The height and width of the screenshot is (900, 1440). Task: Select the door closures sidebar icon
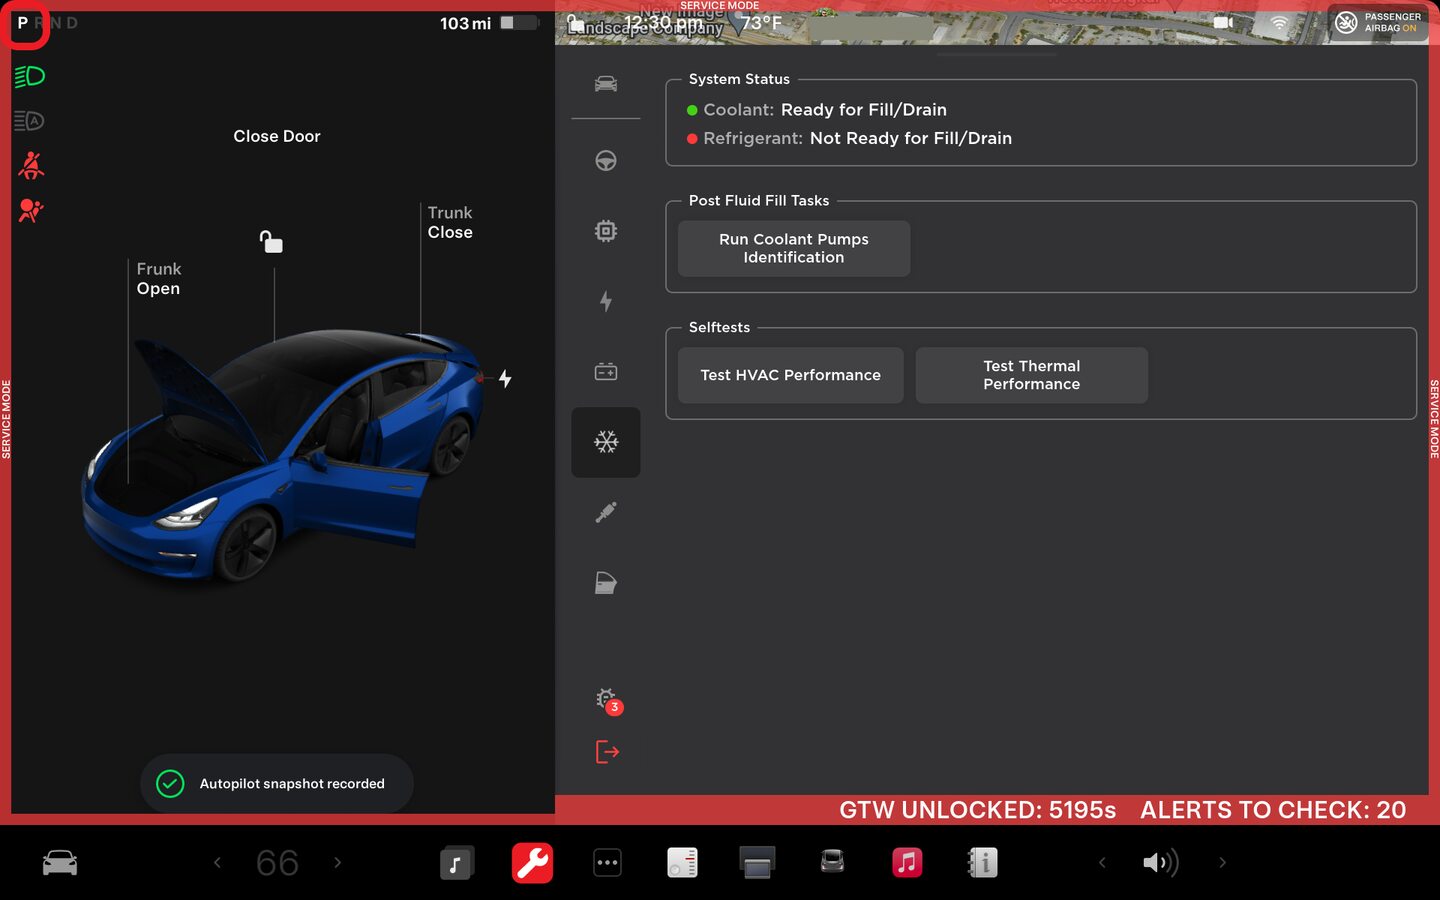(x=606, y=583)
